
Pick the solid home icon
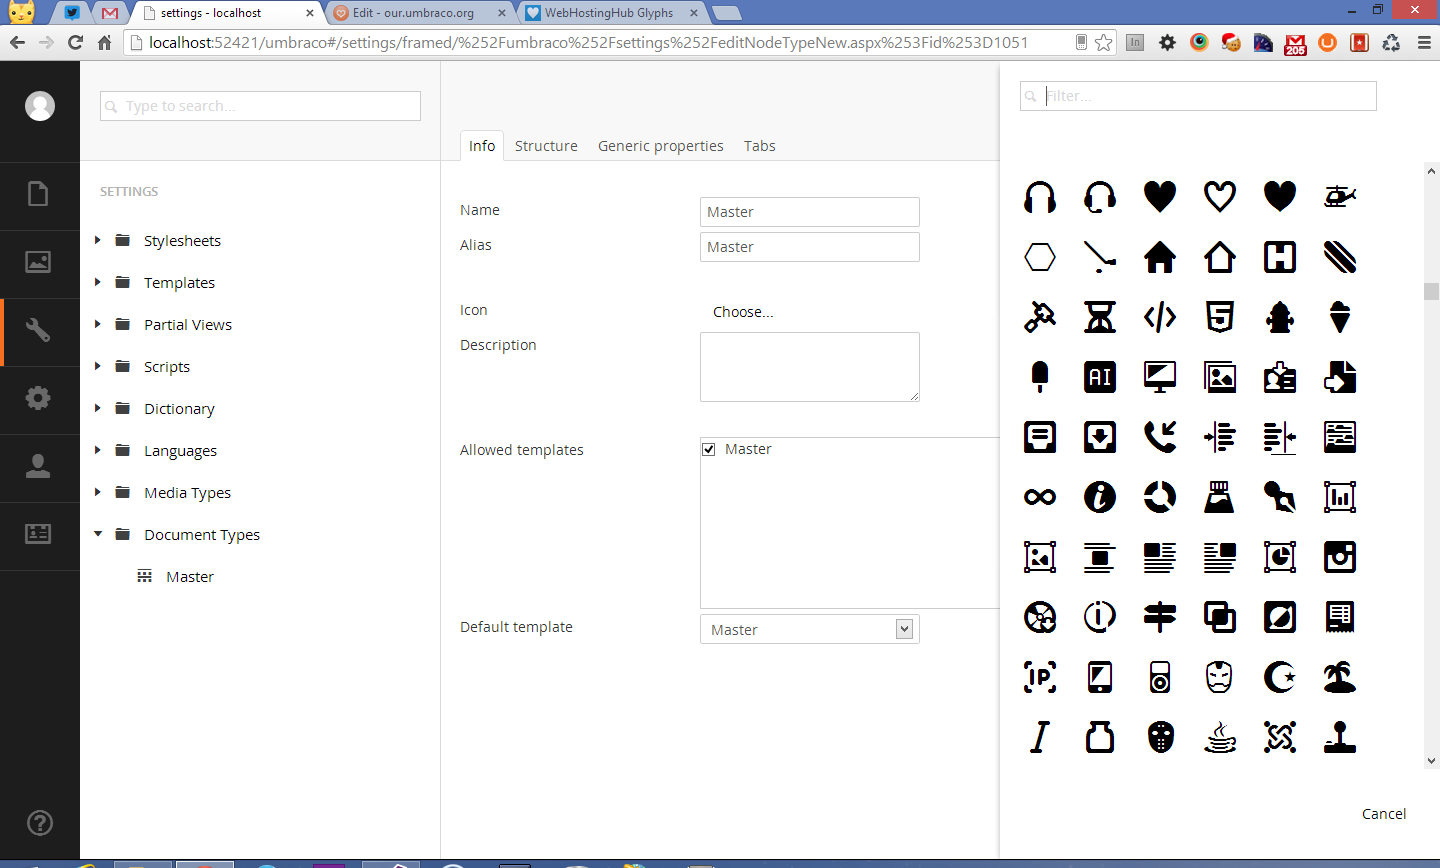(x=1160, y=257)
